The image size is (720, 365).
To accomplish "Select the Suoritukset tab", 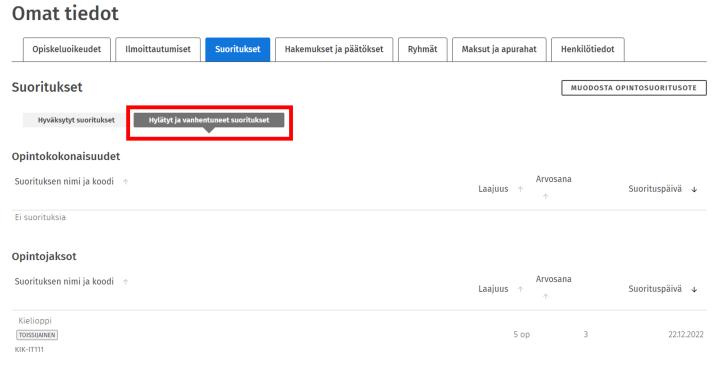I will click(x=238, y=49).
